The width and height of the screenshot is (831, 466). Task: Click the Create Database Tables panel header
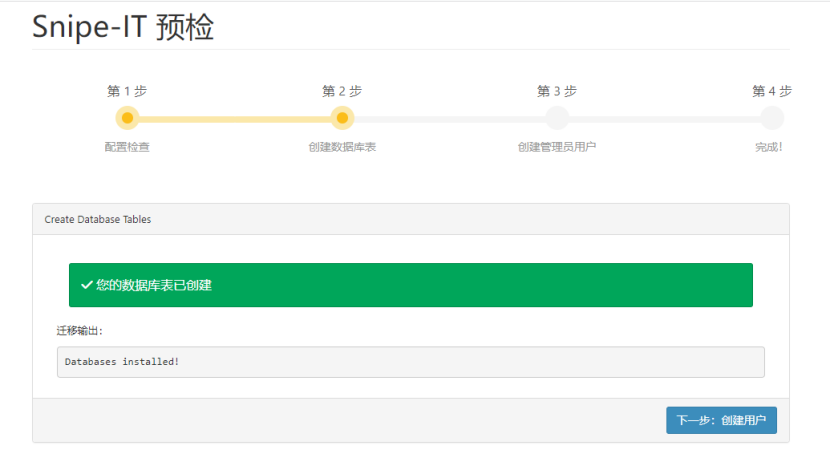411,219
